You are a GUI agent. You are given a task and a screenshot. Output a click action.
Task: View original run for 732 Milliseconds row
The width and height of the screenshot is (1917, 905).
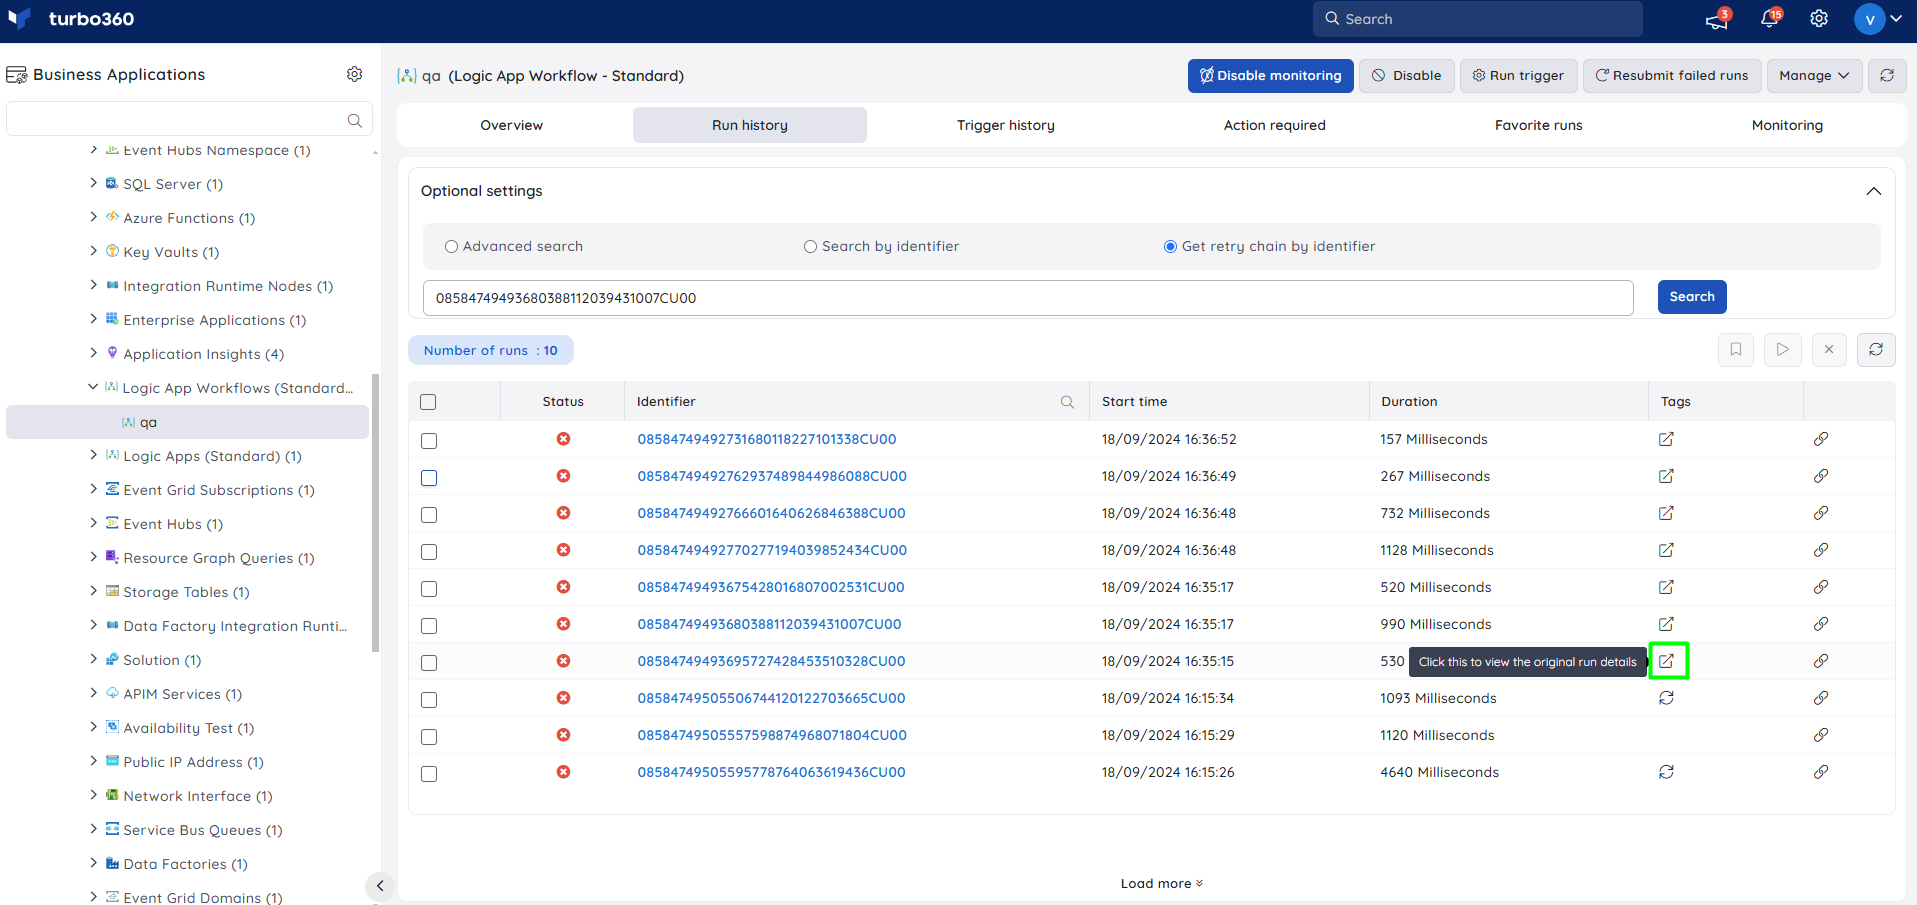[1666, 513]
